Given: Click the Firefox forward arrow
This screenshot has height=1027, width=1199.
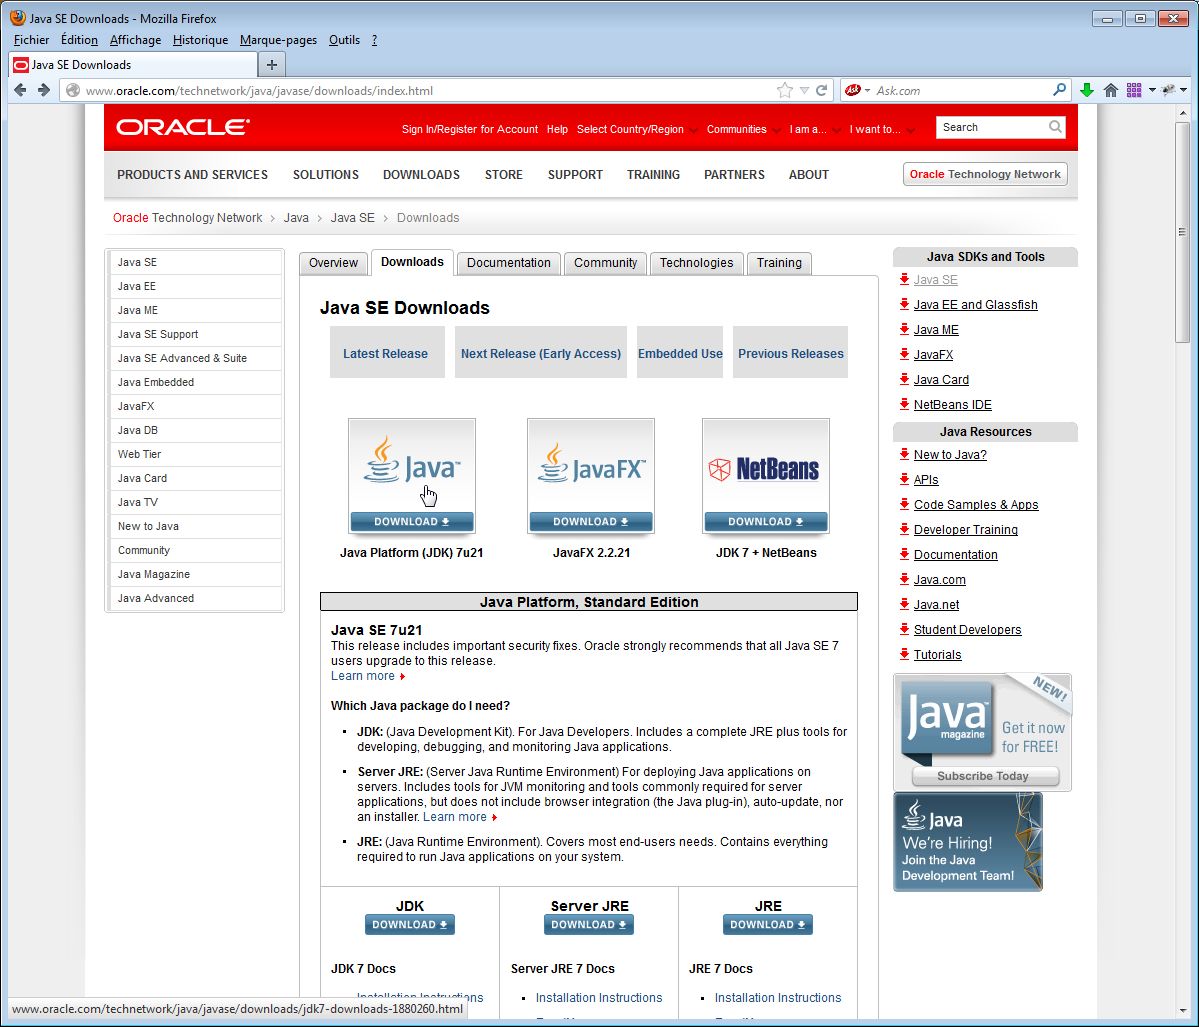Looking at the screenshot, I should (44, 90).
